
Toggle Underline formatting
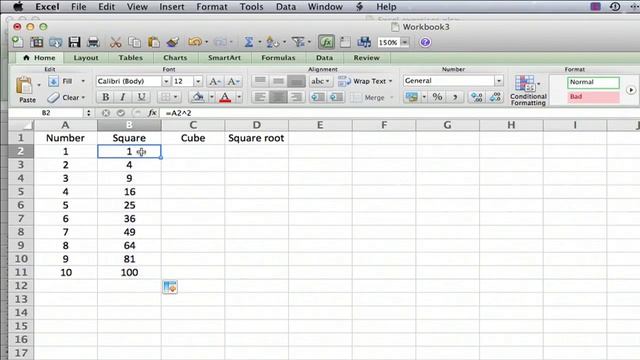click(141, 97)
